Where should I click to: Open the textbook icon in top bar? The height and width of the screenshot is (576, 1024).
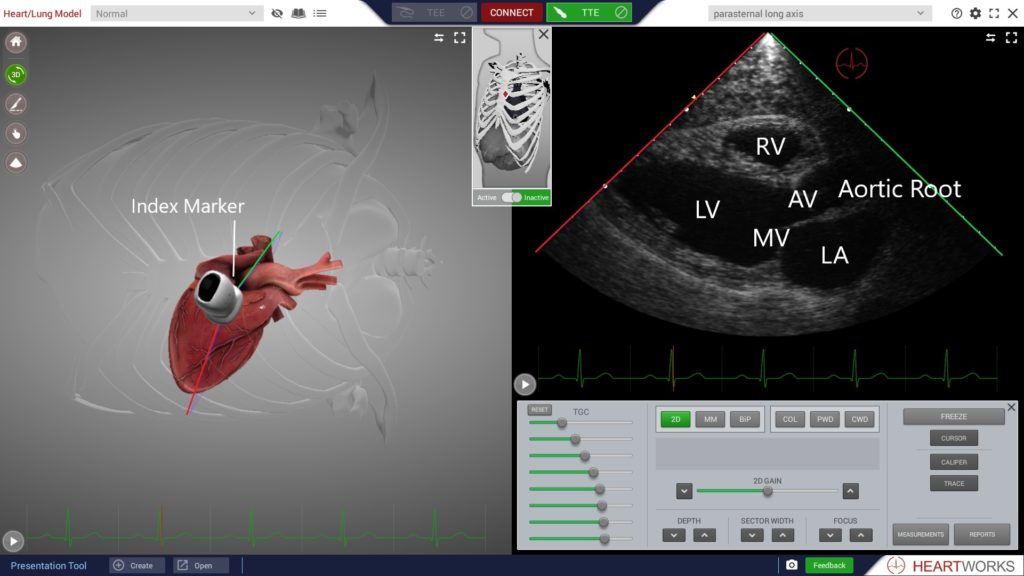(x=298, y=13)
